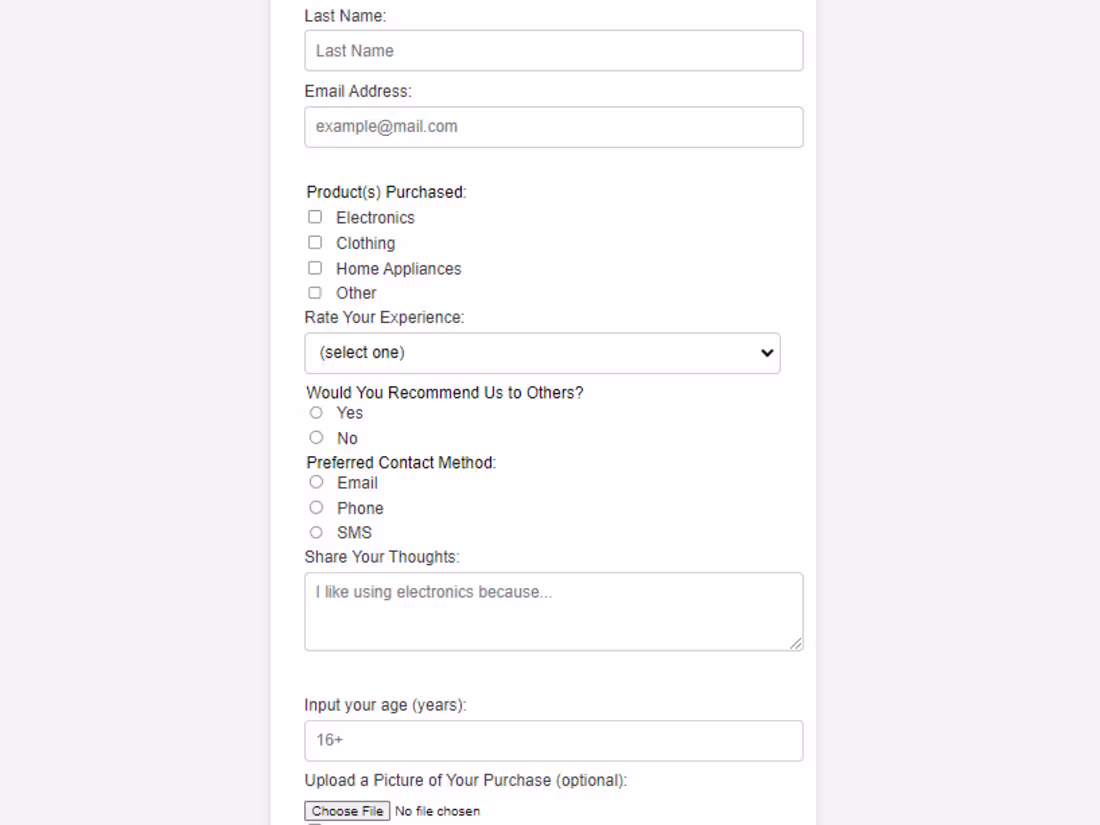Viewport: 1100px width, 825px height.
Task: Click the dropdown chevron for experience rating
Action: (766, 353)
